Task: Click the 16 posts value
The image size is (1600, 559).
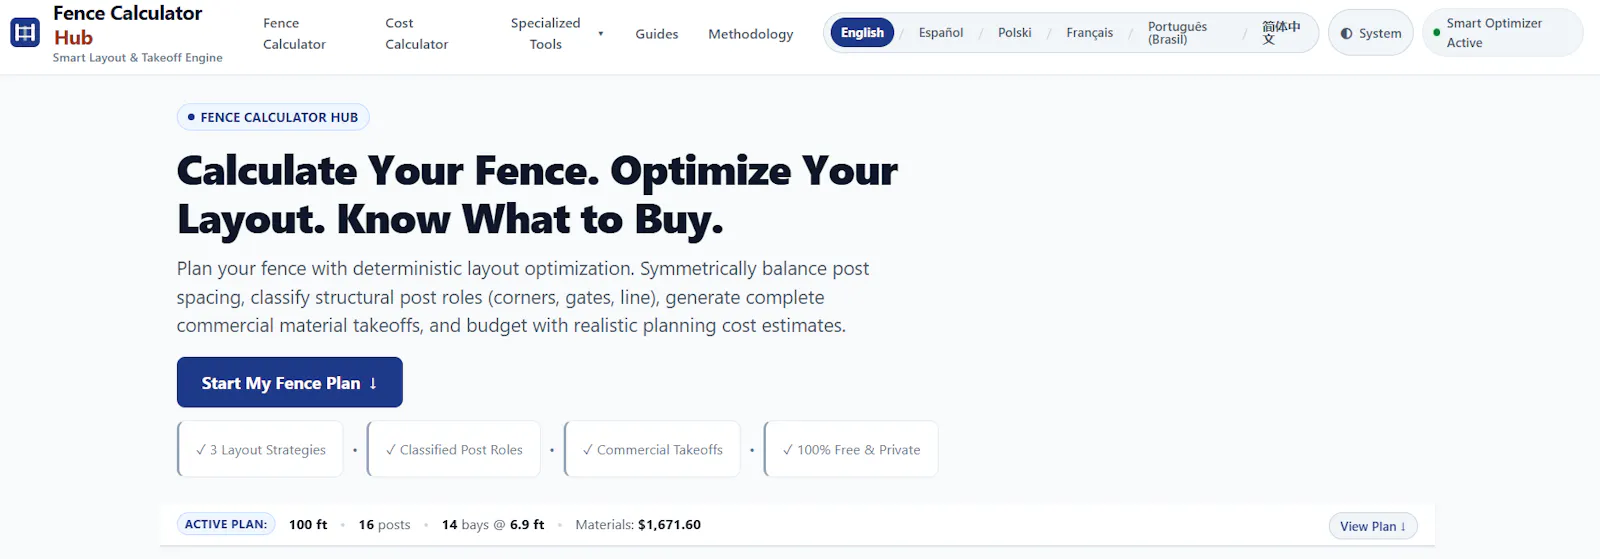Action: coord(385,525)
